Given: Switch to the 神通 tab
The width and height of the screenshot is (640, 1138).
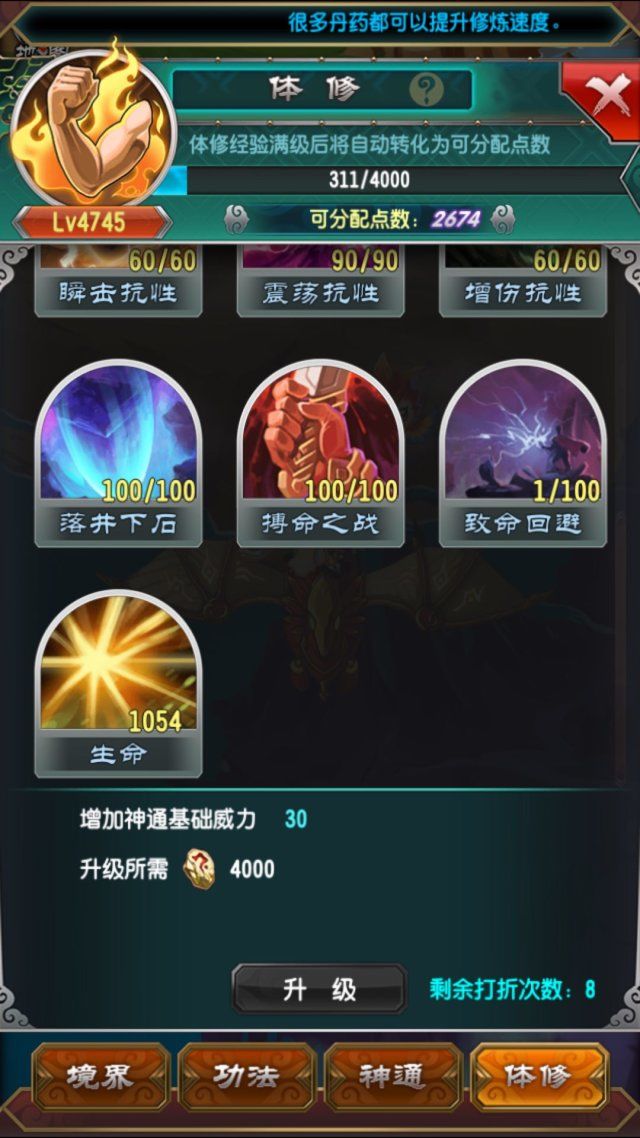Looking at the screenshot, I should tap(393, 1077).
